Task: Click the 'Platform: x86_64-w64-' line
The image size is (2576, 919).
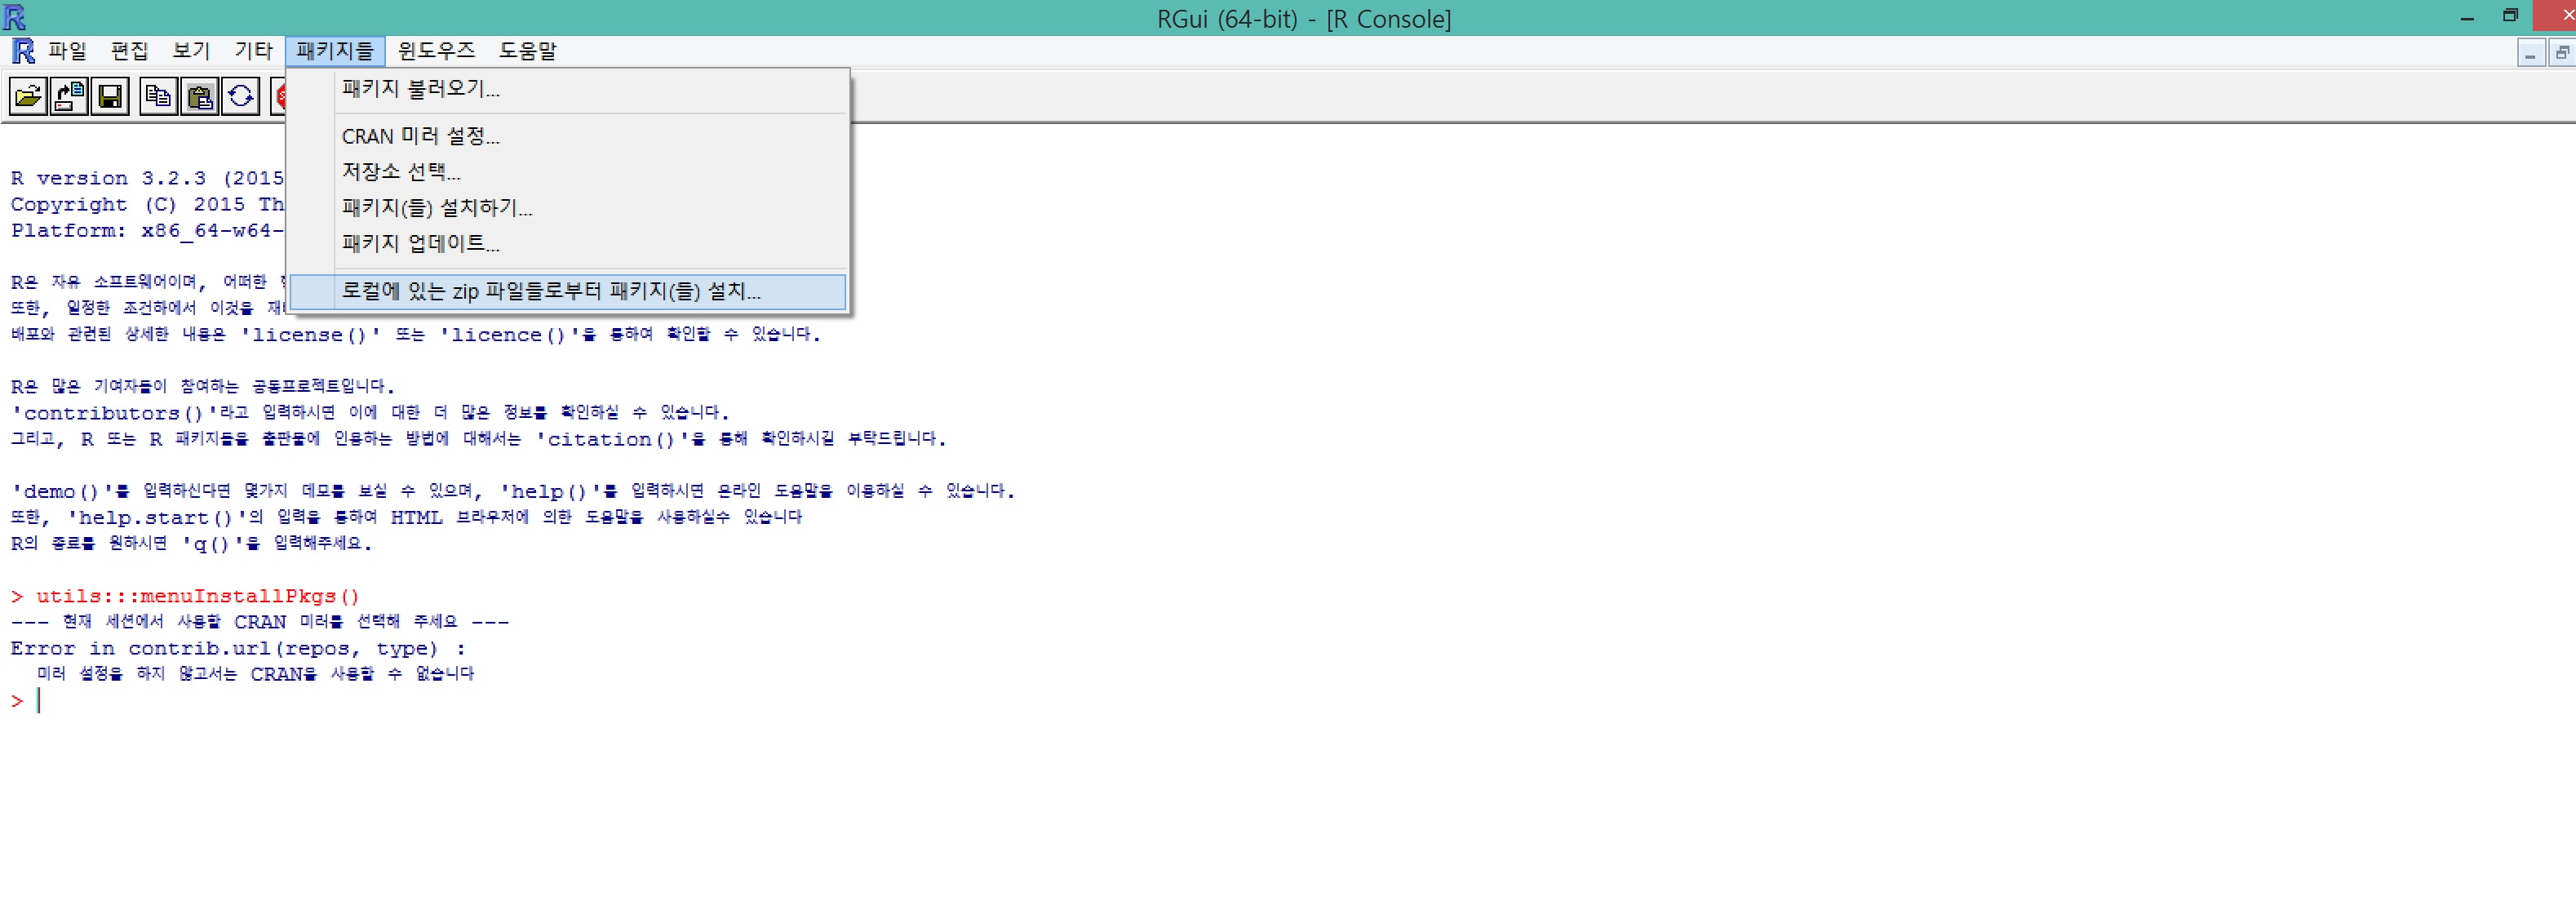Action: (148, 230)
